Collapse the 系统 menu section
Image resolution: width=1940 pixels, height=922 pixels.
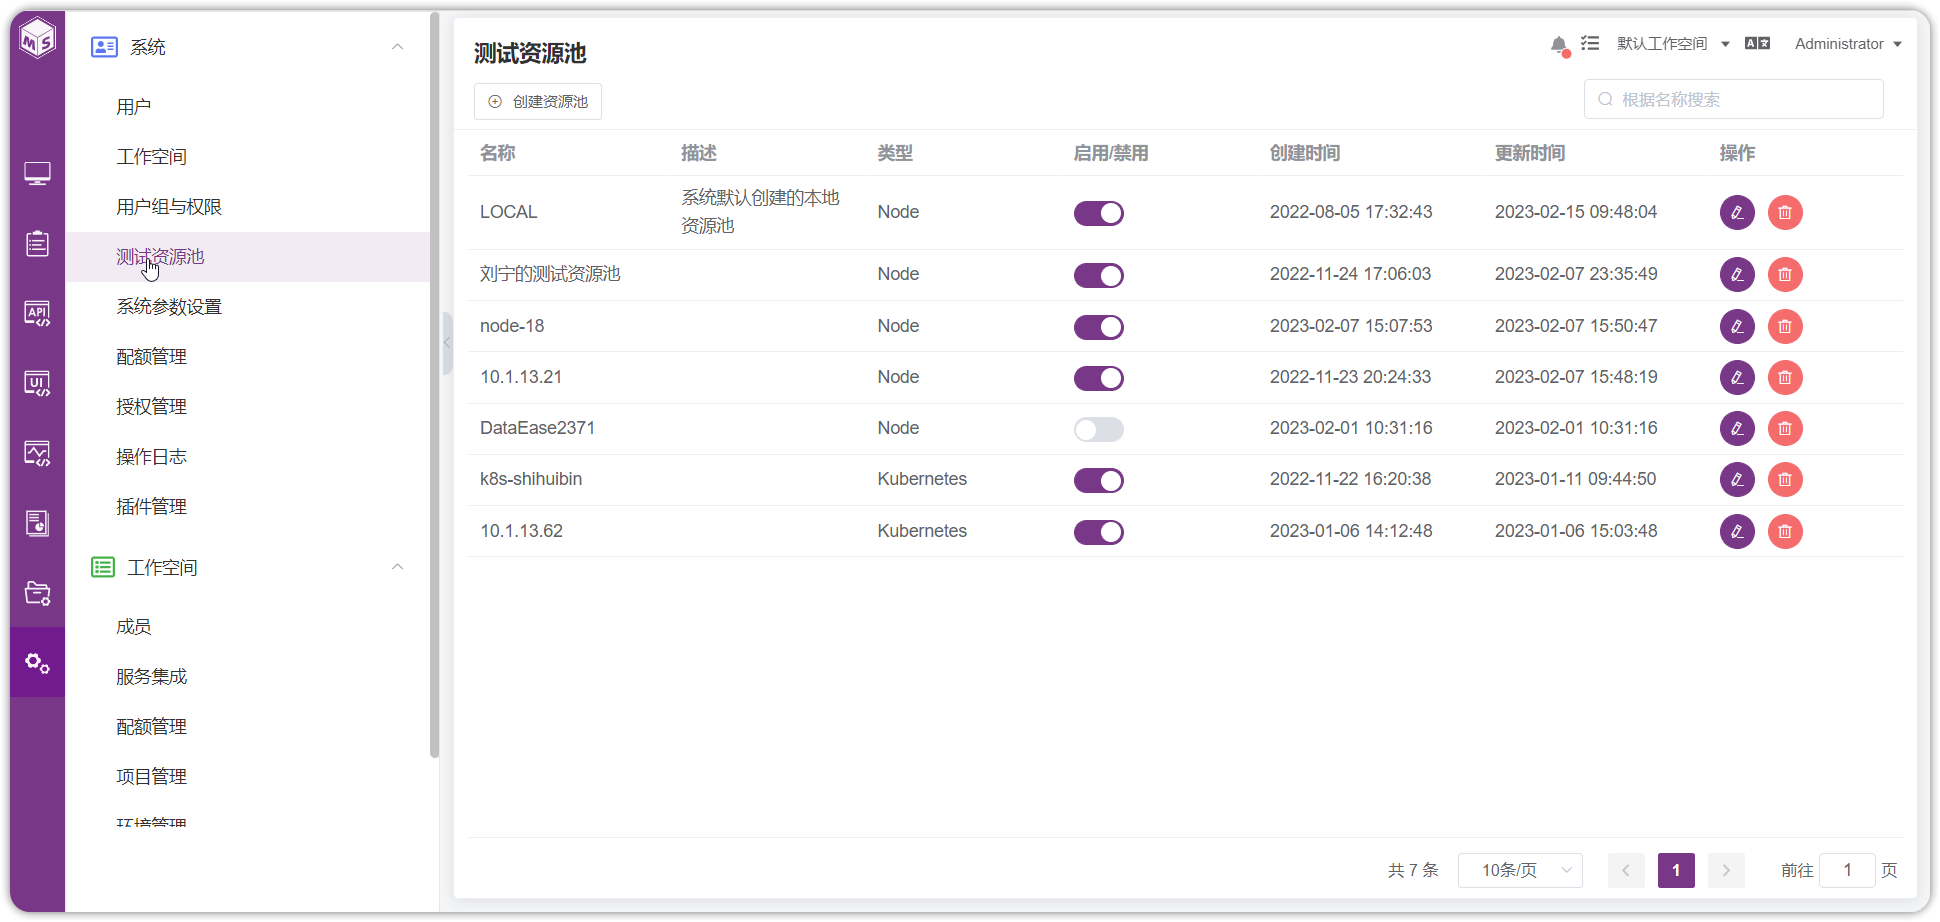[397, 47]
